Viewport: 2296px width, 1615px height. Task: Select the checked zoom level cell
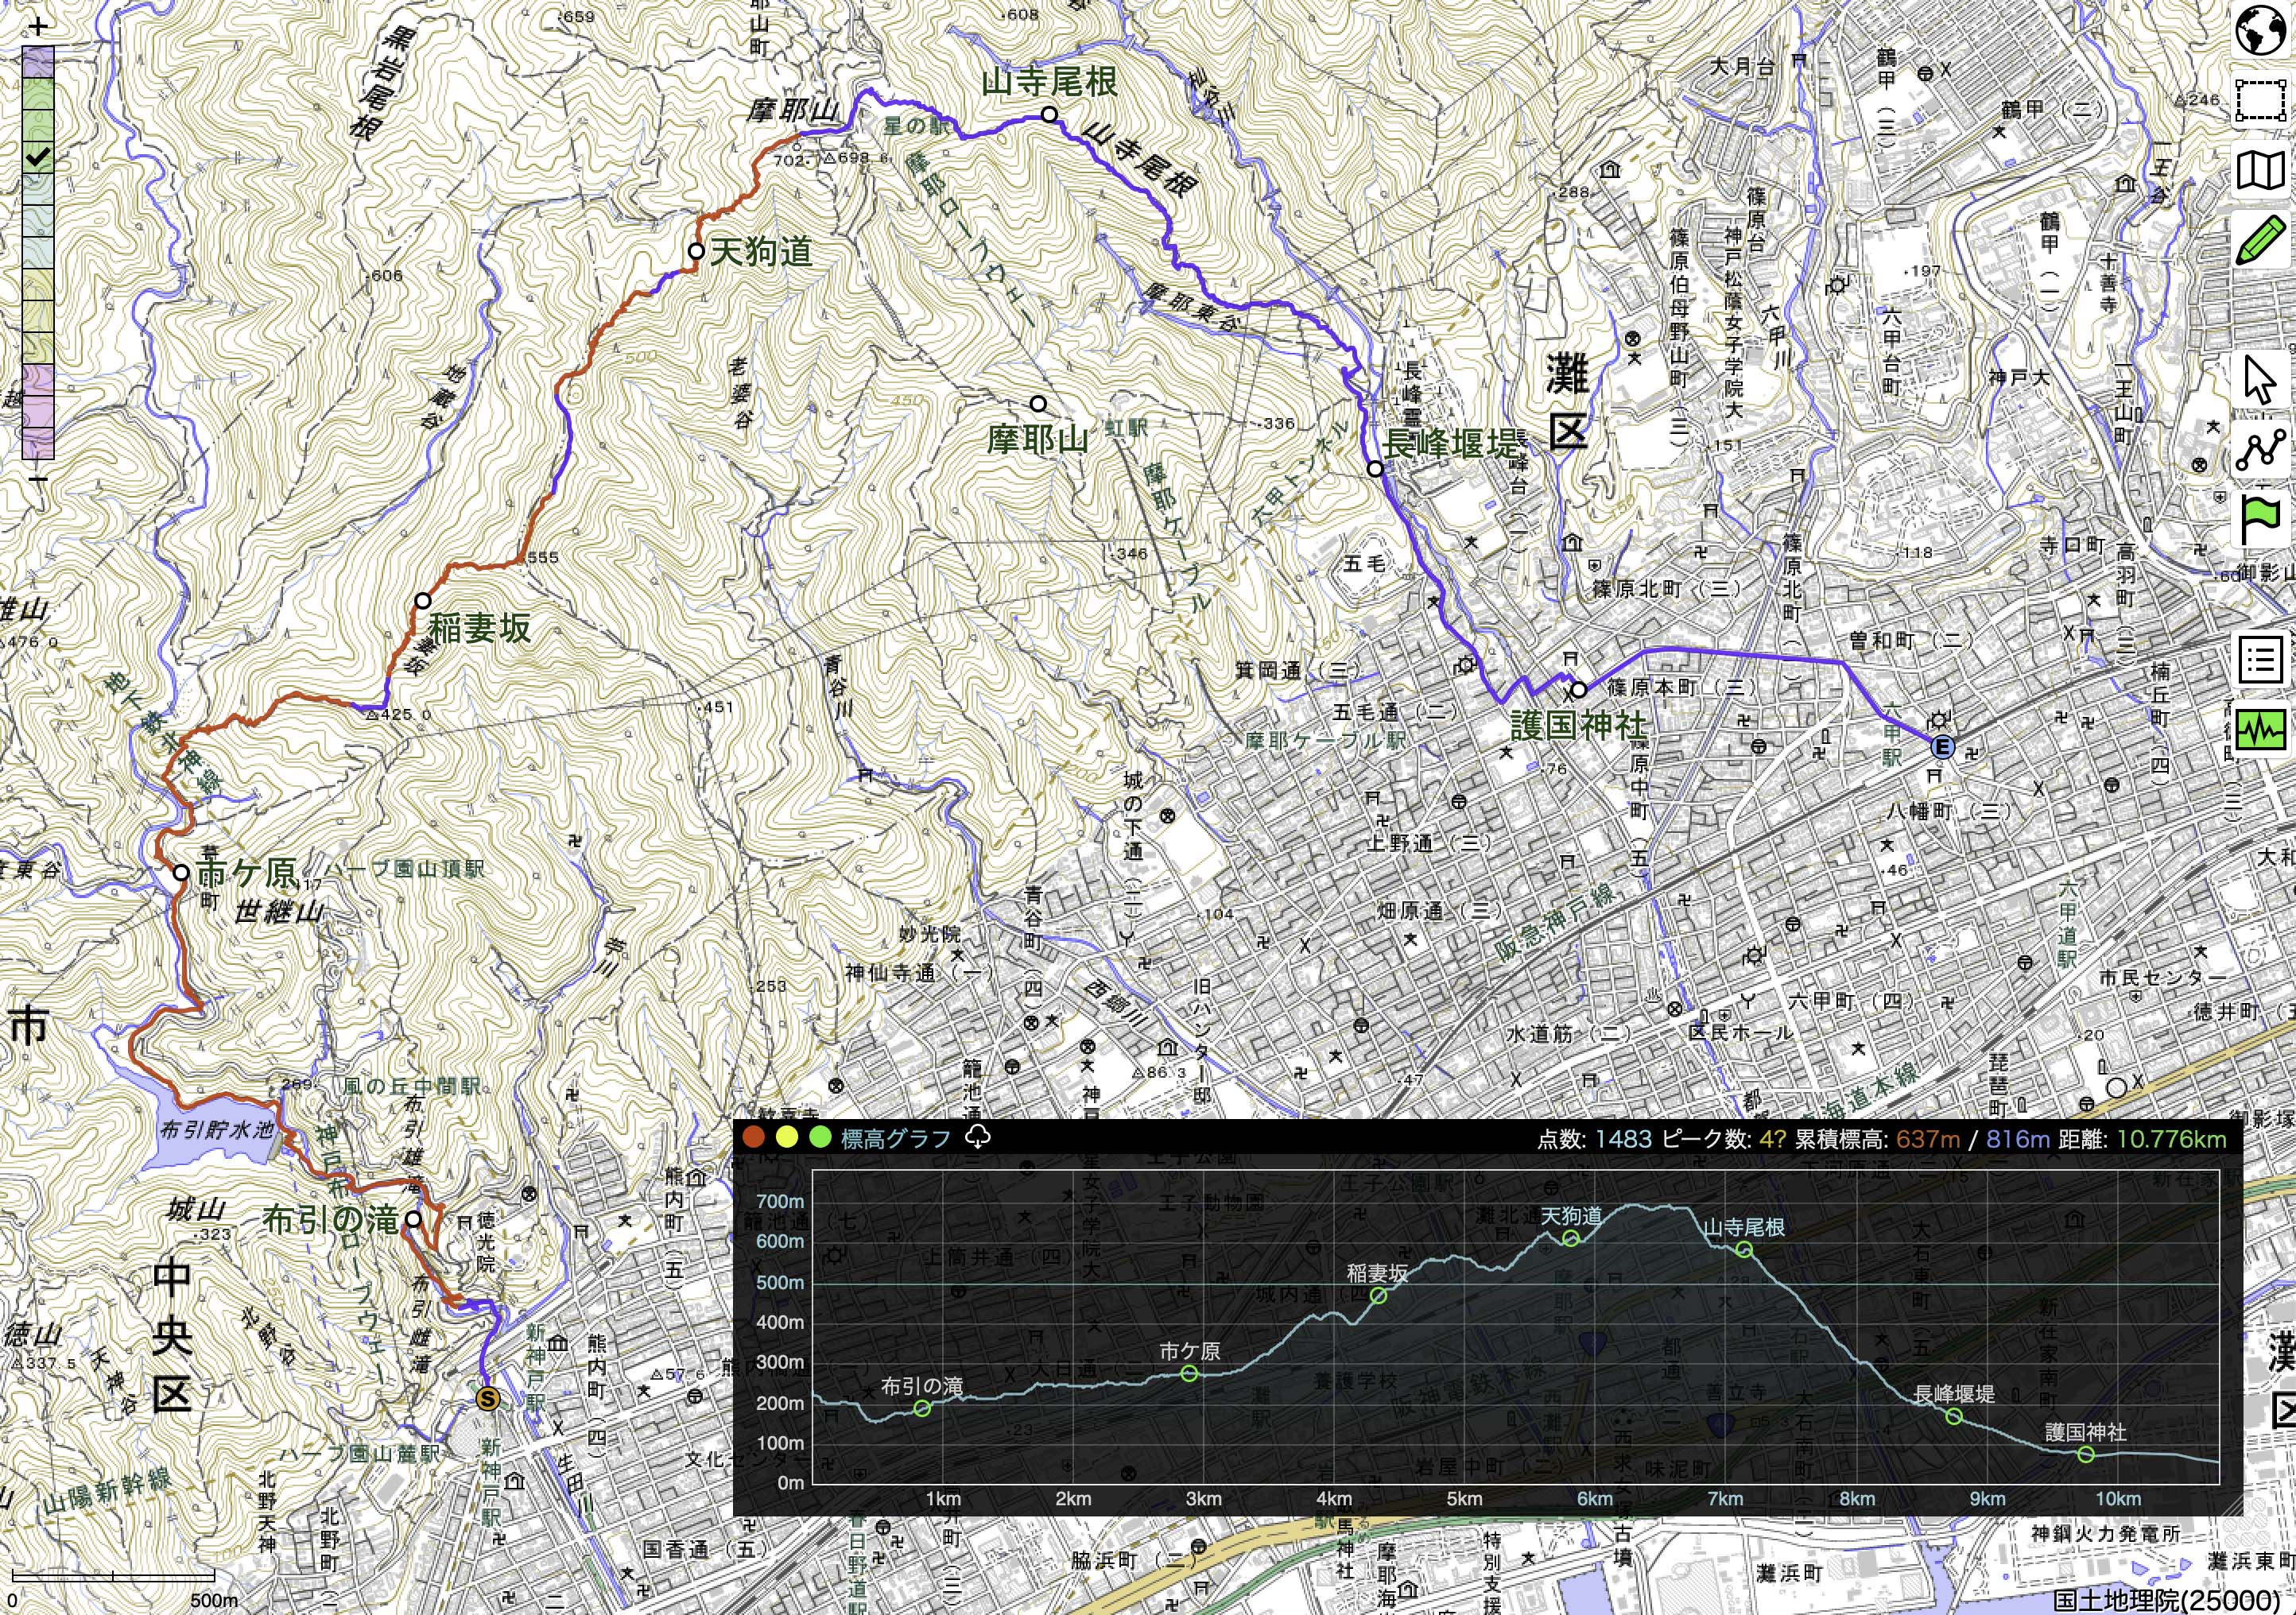(x=38, y=157)
